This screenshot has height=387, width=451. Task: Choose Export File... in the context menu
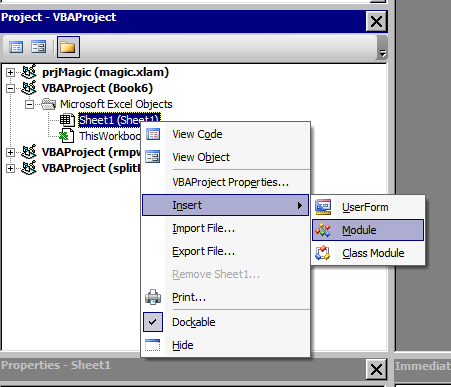tap(203, 251)
